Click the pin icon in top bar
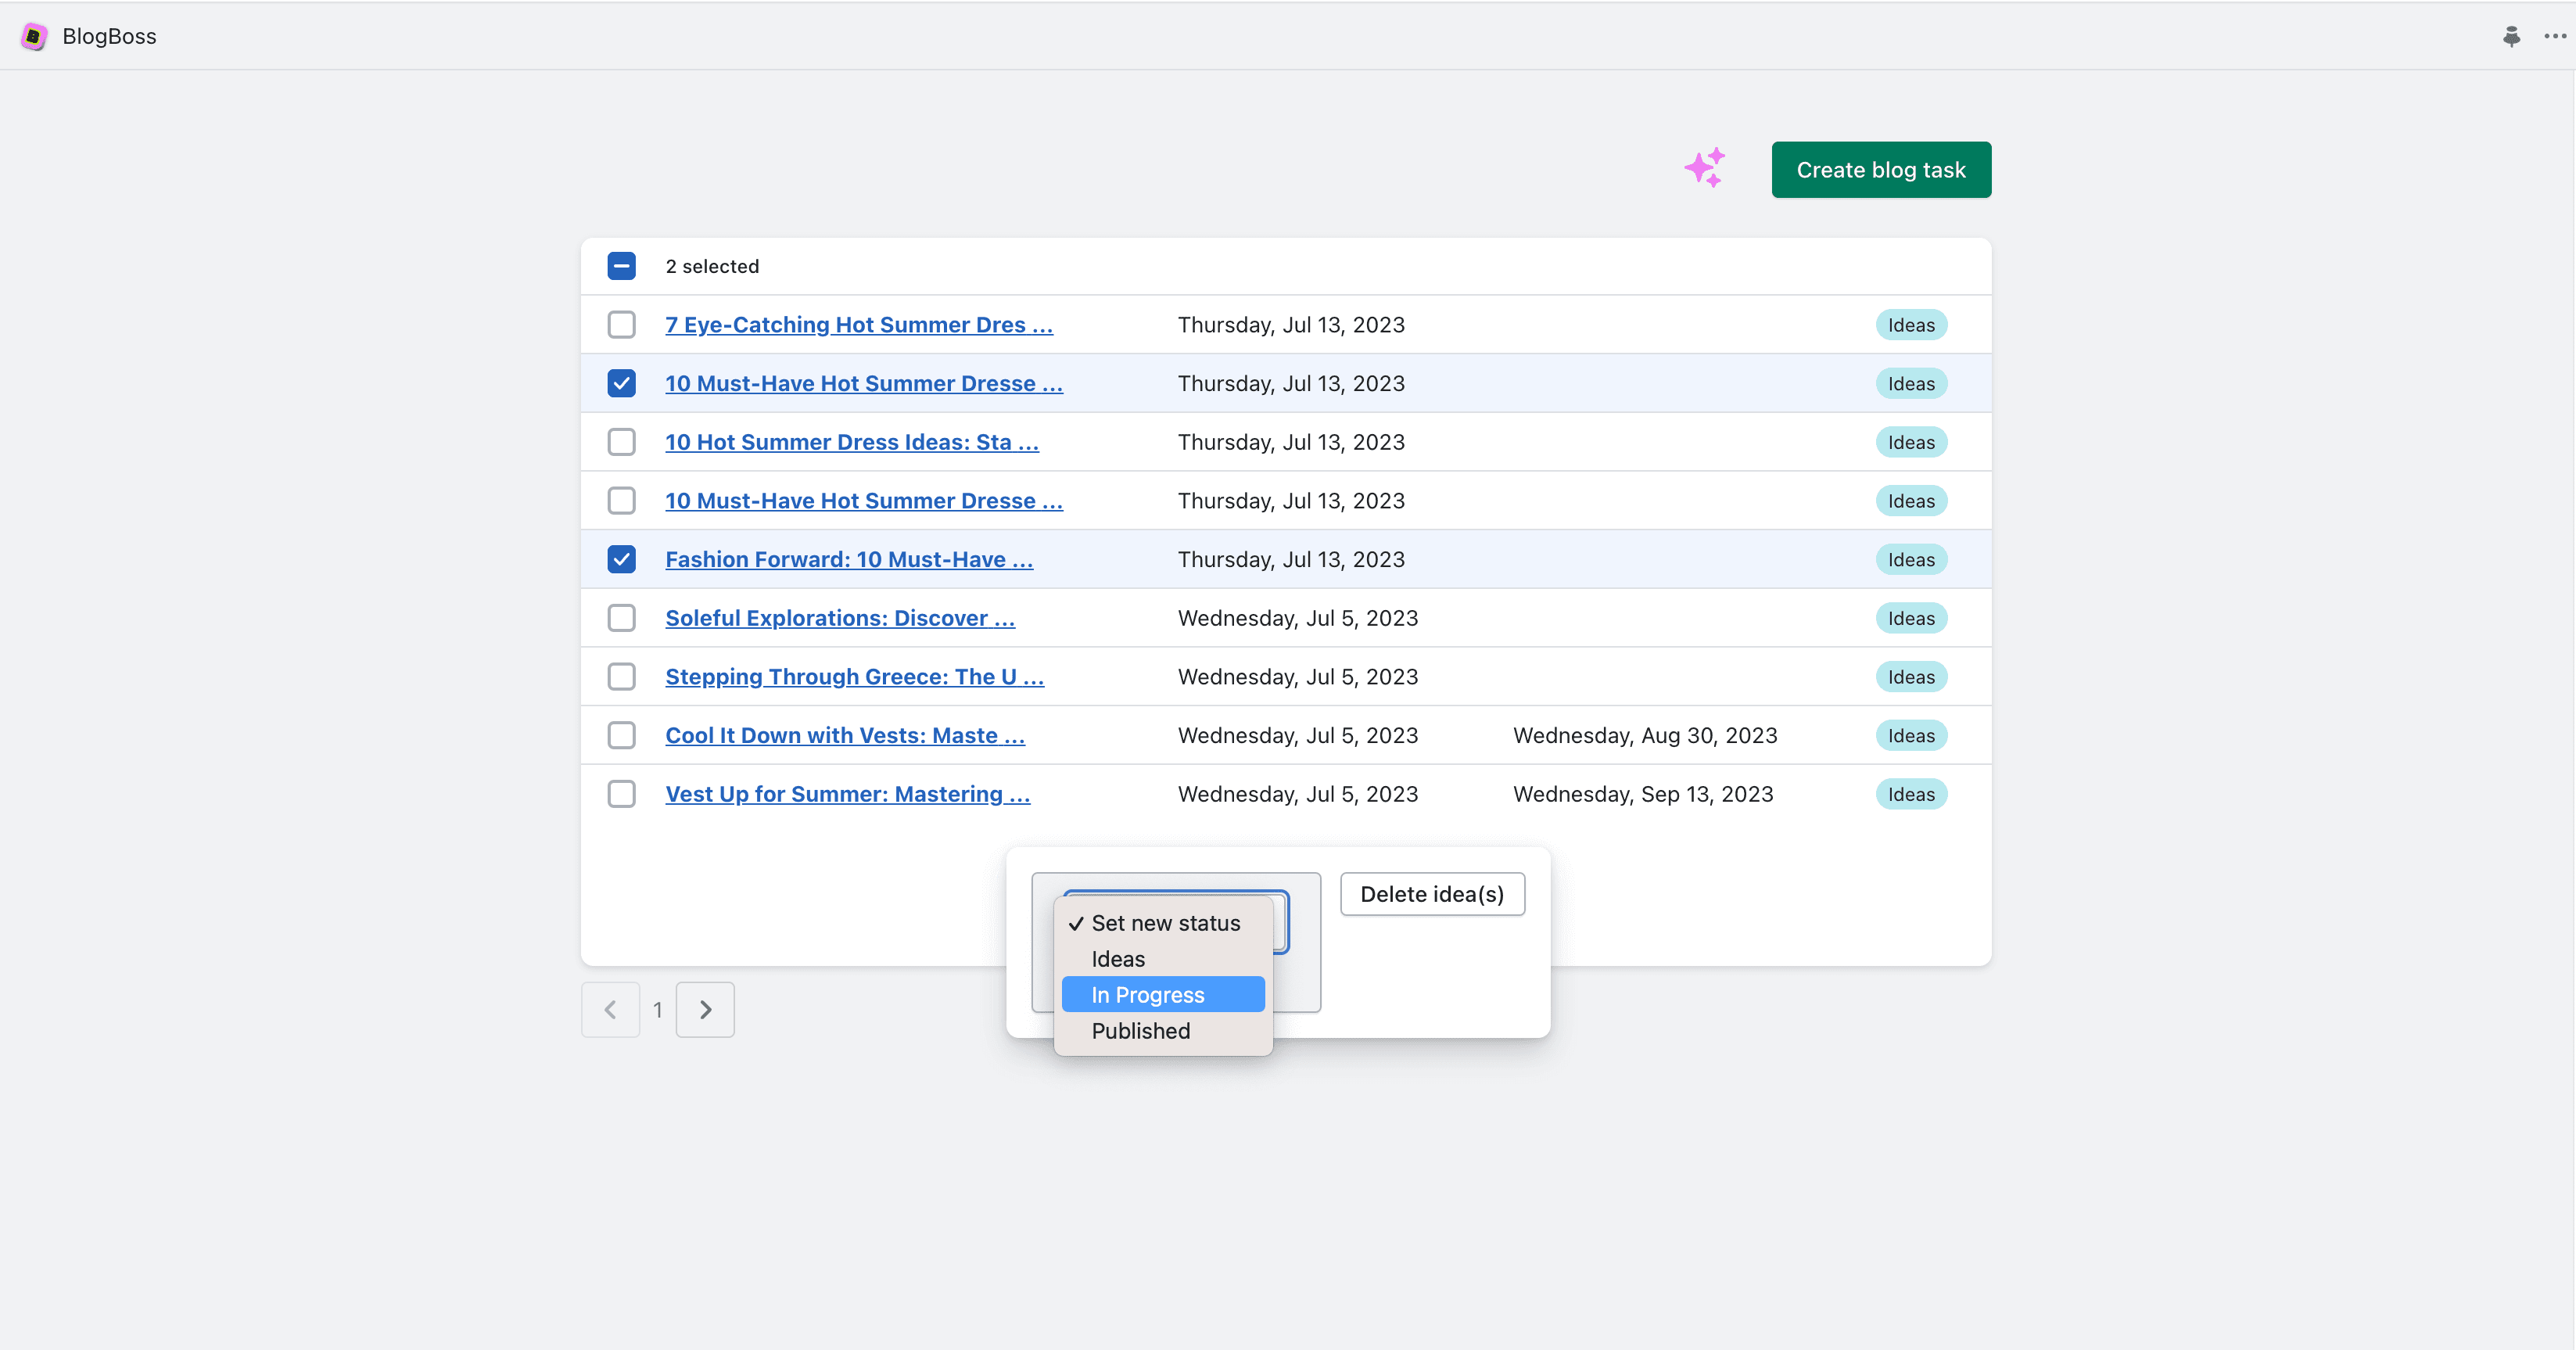Screen dimensions: 2576x1350 tap(2511, 37)
